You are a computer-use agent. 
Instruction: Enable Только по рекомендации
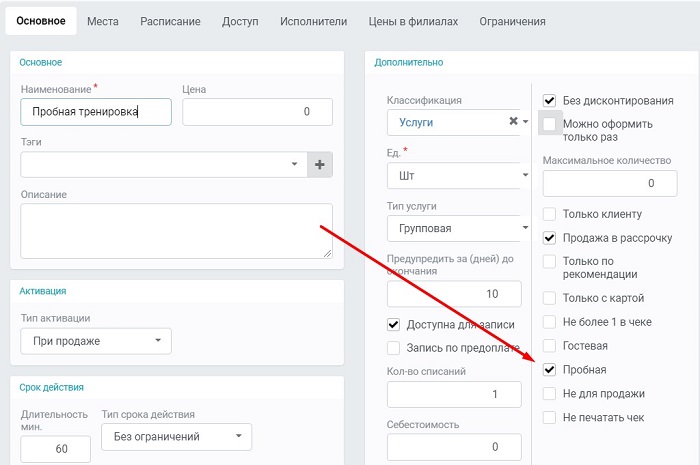(549, 261)
